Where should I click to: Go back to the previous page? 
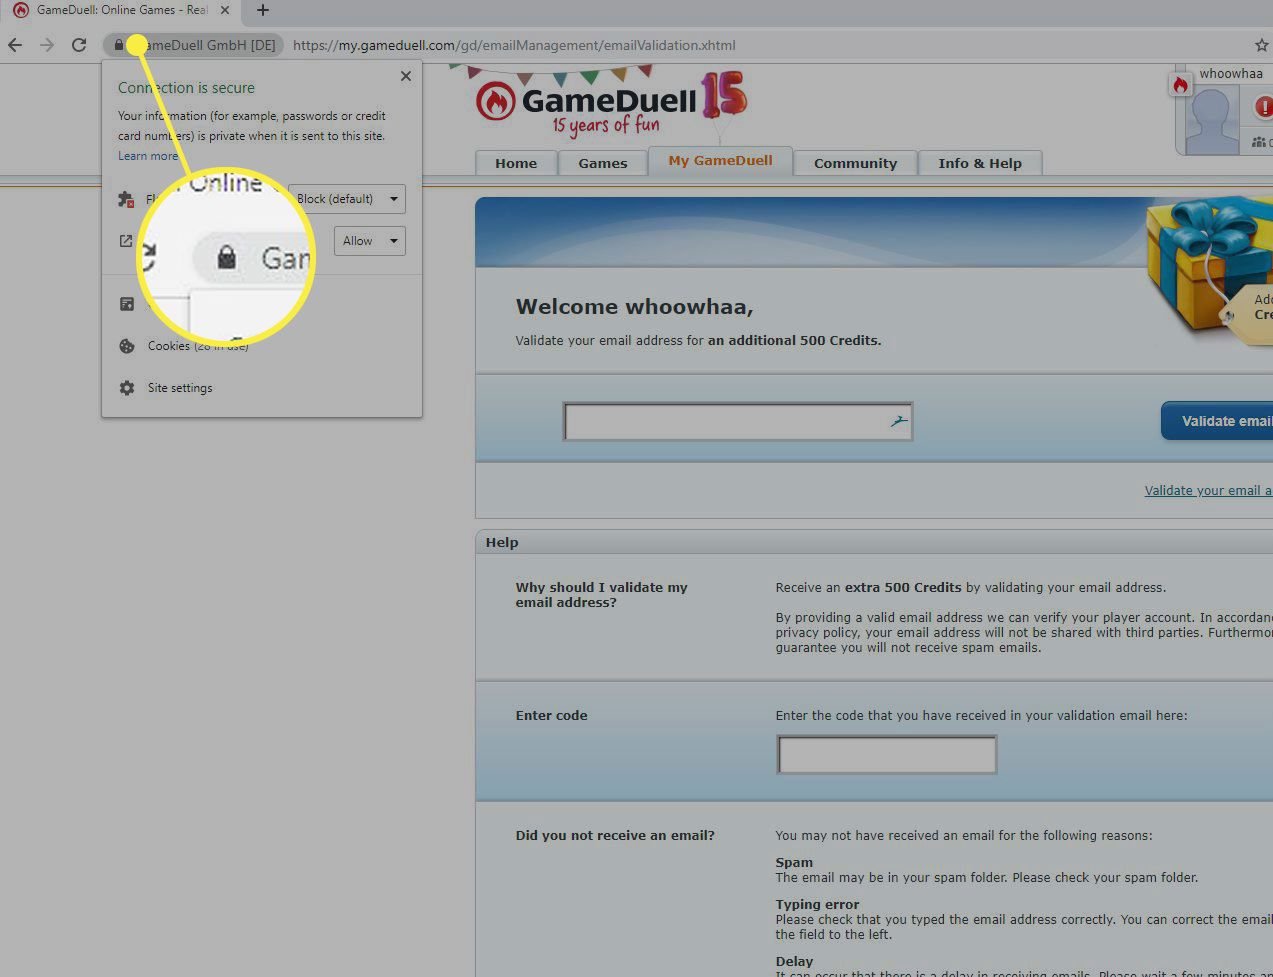click(x=15, y=45)
